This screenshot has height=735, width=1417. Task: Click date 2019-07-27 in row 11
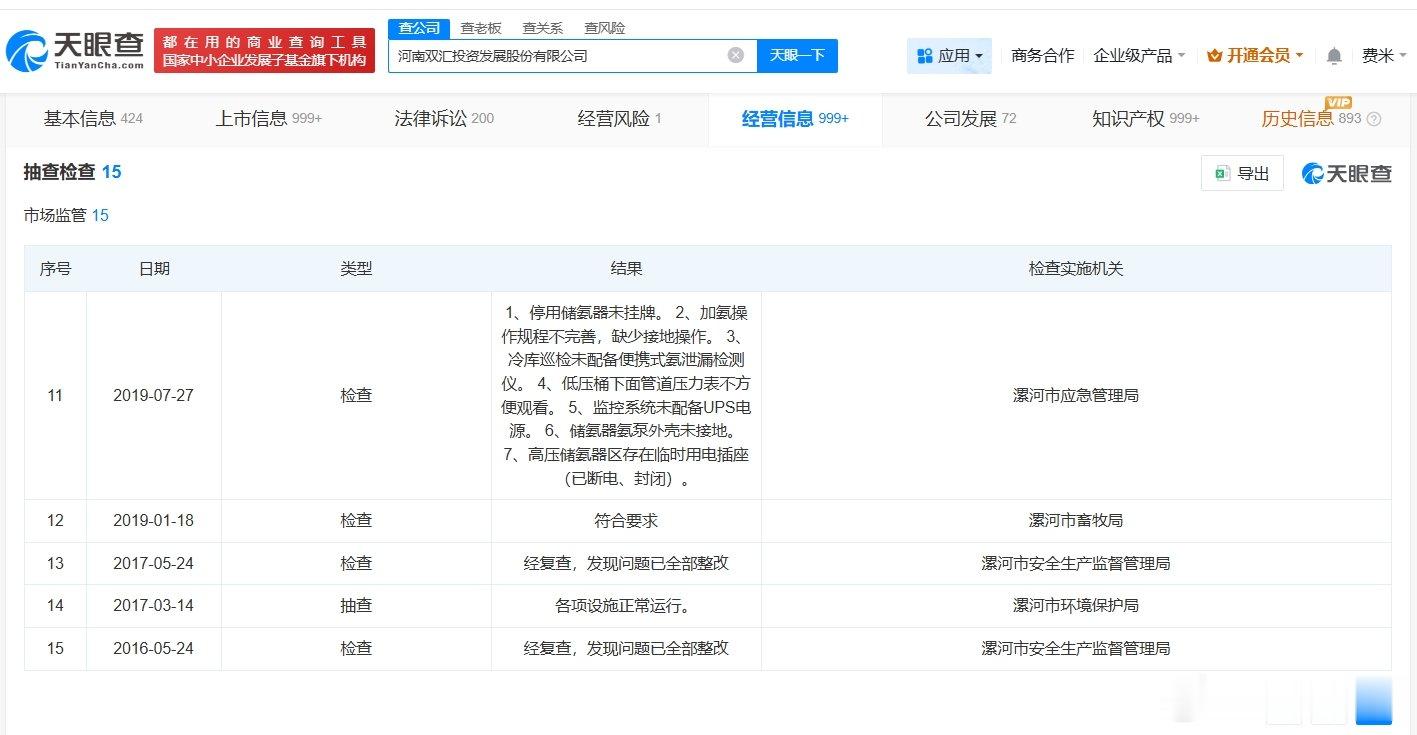pos(153,395)
